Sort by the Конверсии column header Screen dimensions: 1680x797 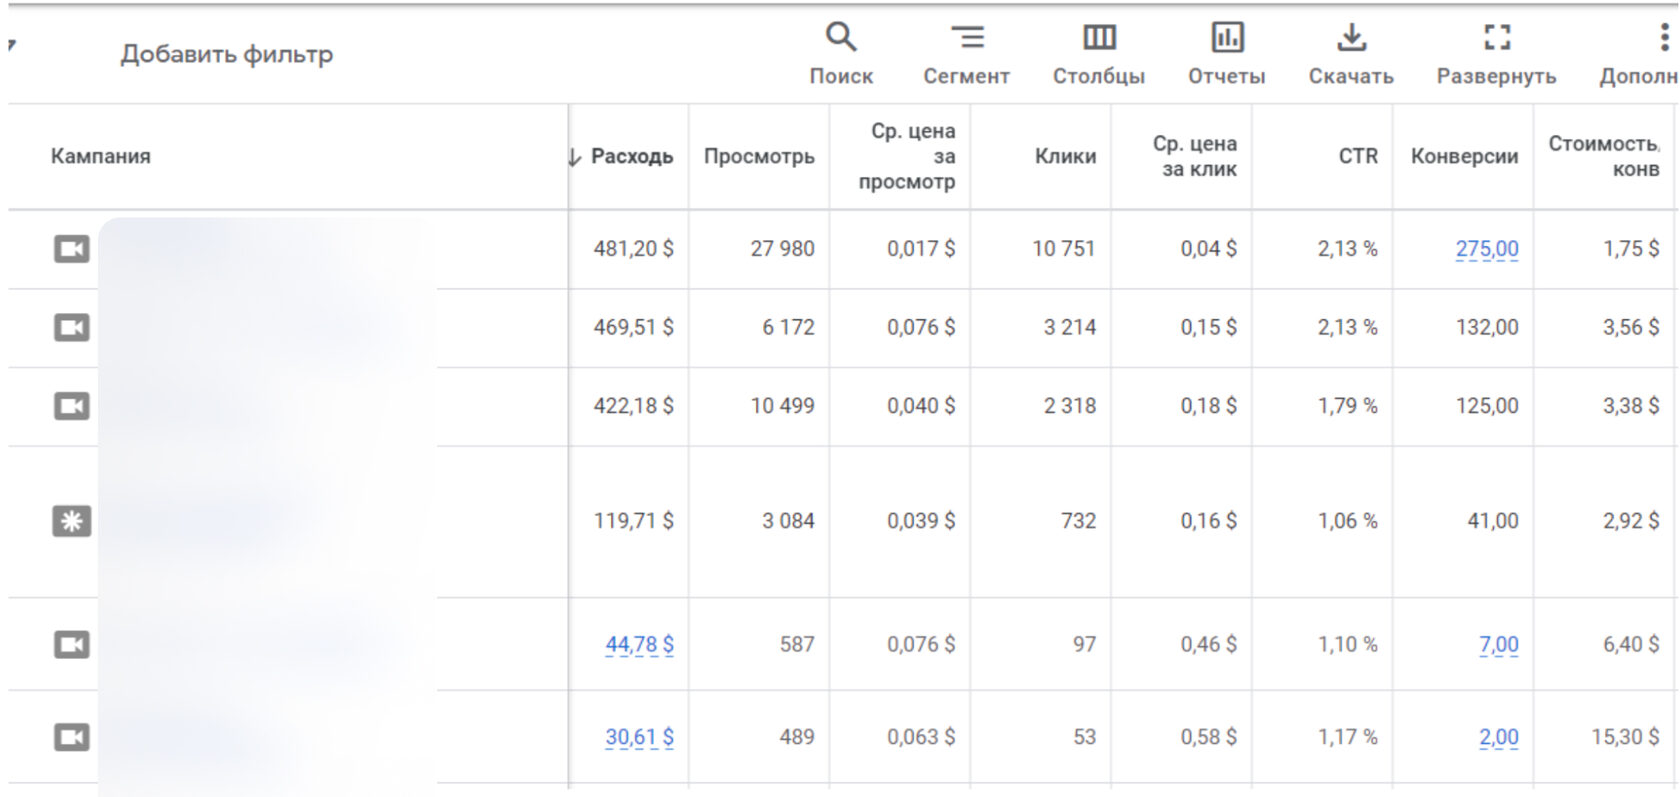1464,157
